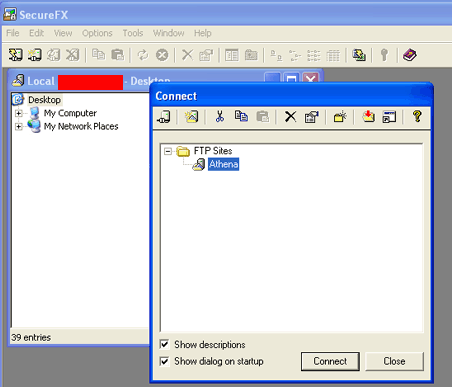Expand My Network Places in Local tree
452x387 pixels.
(19, 127)
